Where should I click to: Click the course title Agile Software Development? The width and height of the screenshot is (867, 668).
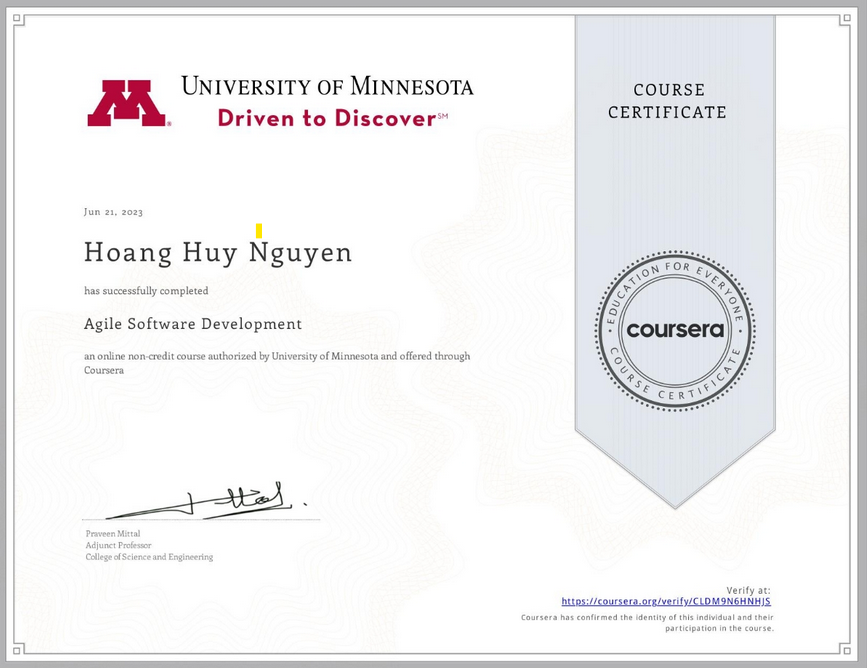coord(193,324)
